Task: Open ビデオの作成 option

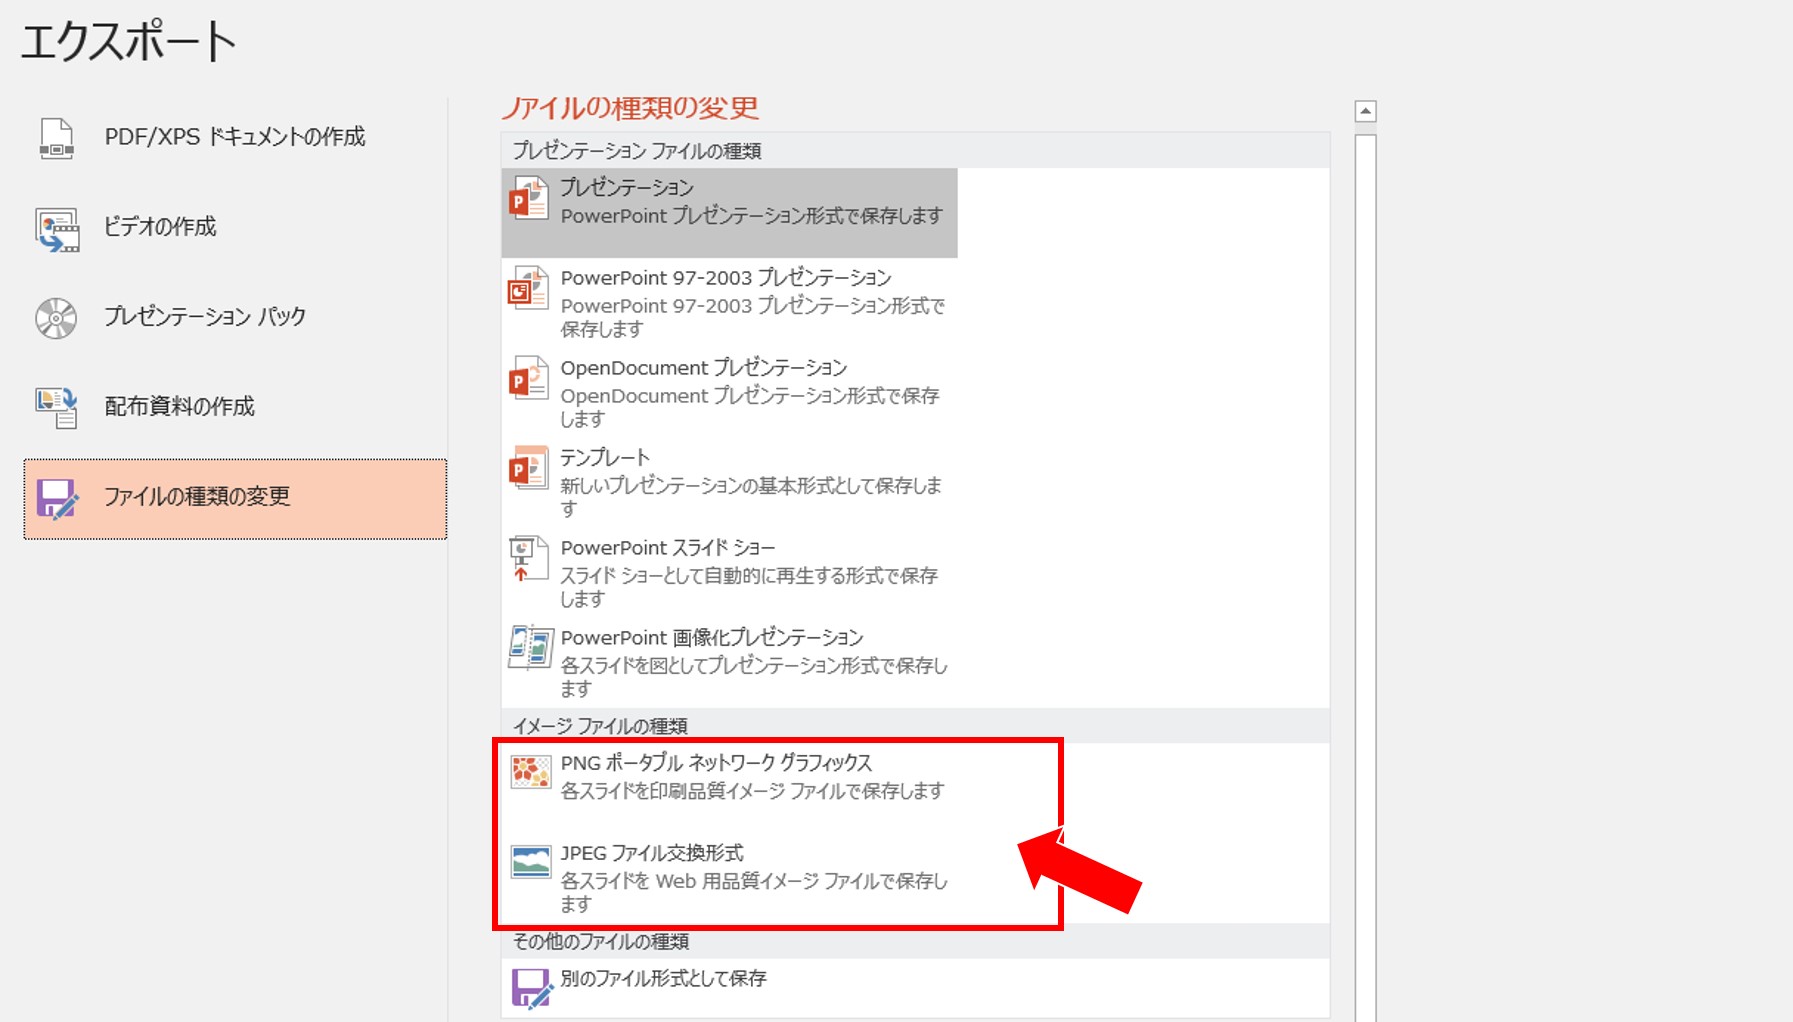Action: coord(235,228)
